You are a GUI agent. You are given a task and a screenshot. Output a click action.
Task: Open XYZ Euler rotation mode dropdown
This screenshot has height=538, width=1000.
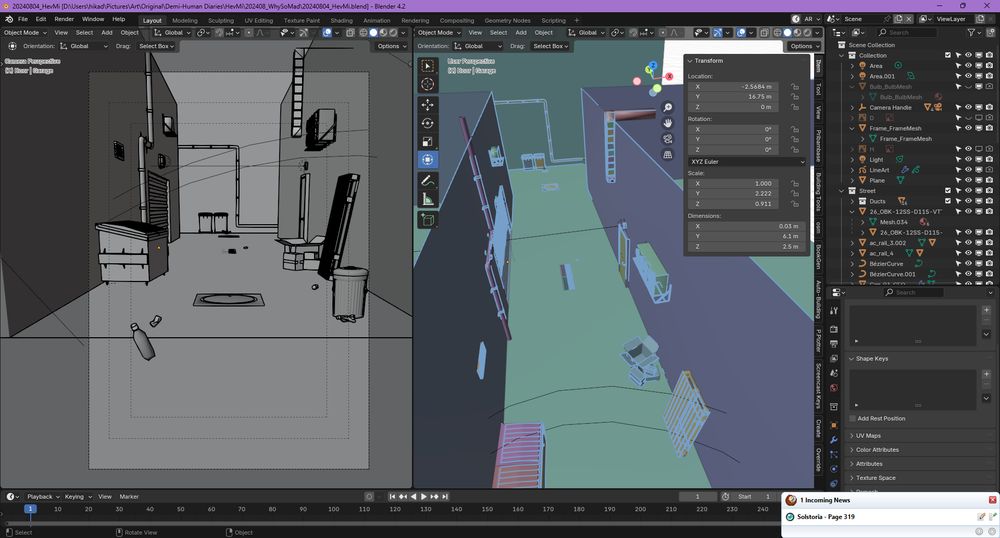point(747,162)
